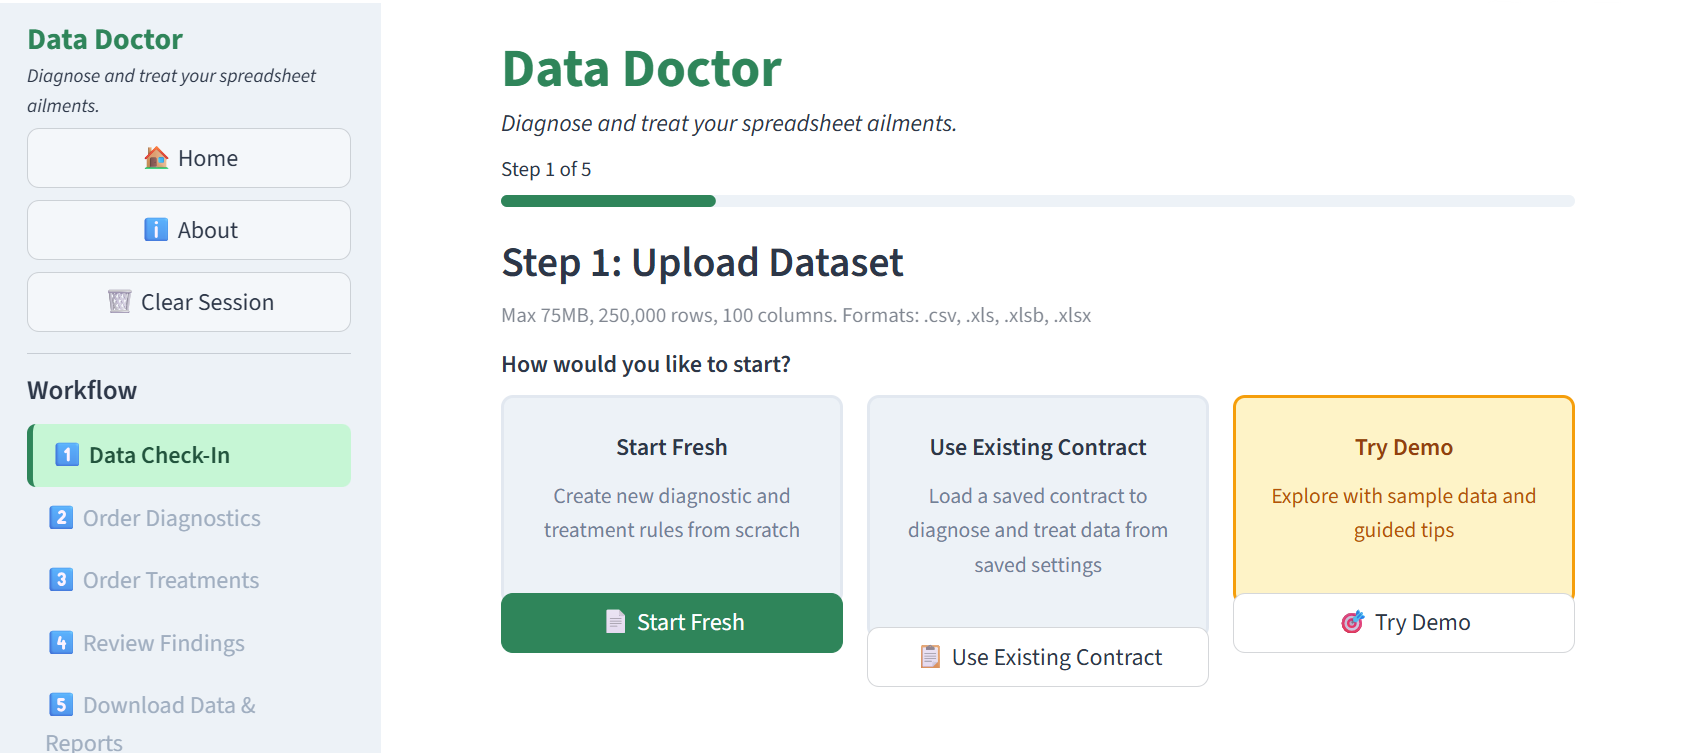Launch the guided Try Demo
The width and height of the screenshot is (1684, 753).
pos(1403,622)
